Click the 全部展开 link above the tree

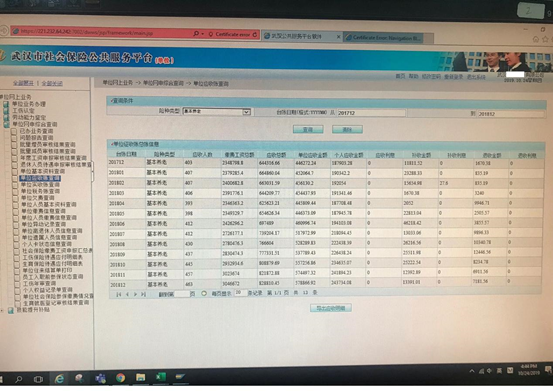click(x=23, y=83)
